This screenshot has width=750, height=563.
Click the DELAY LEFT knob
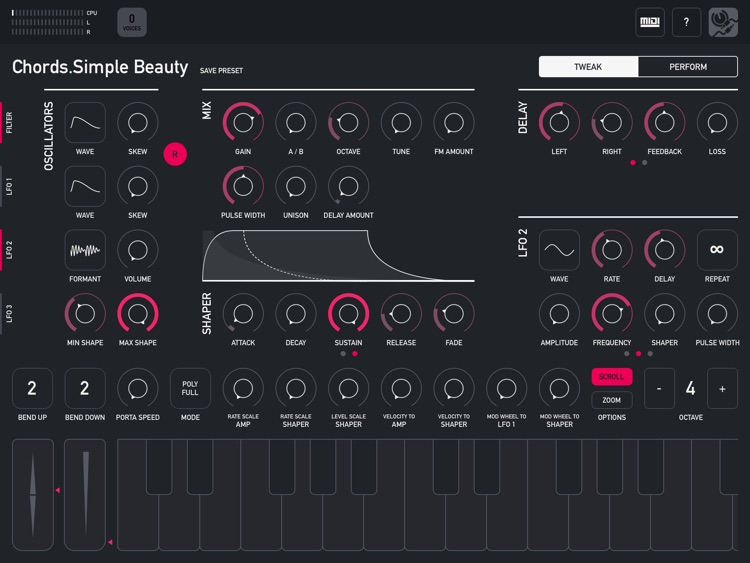point(559,122)
